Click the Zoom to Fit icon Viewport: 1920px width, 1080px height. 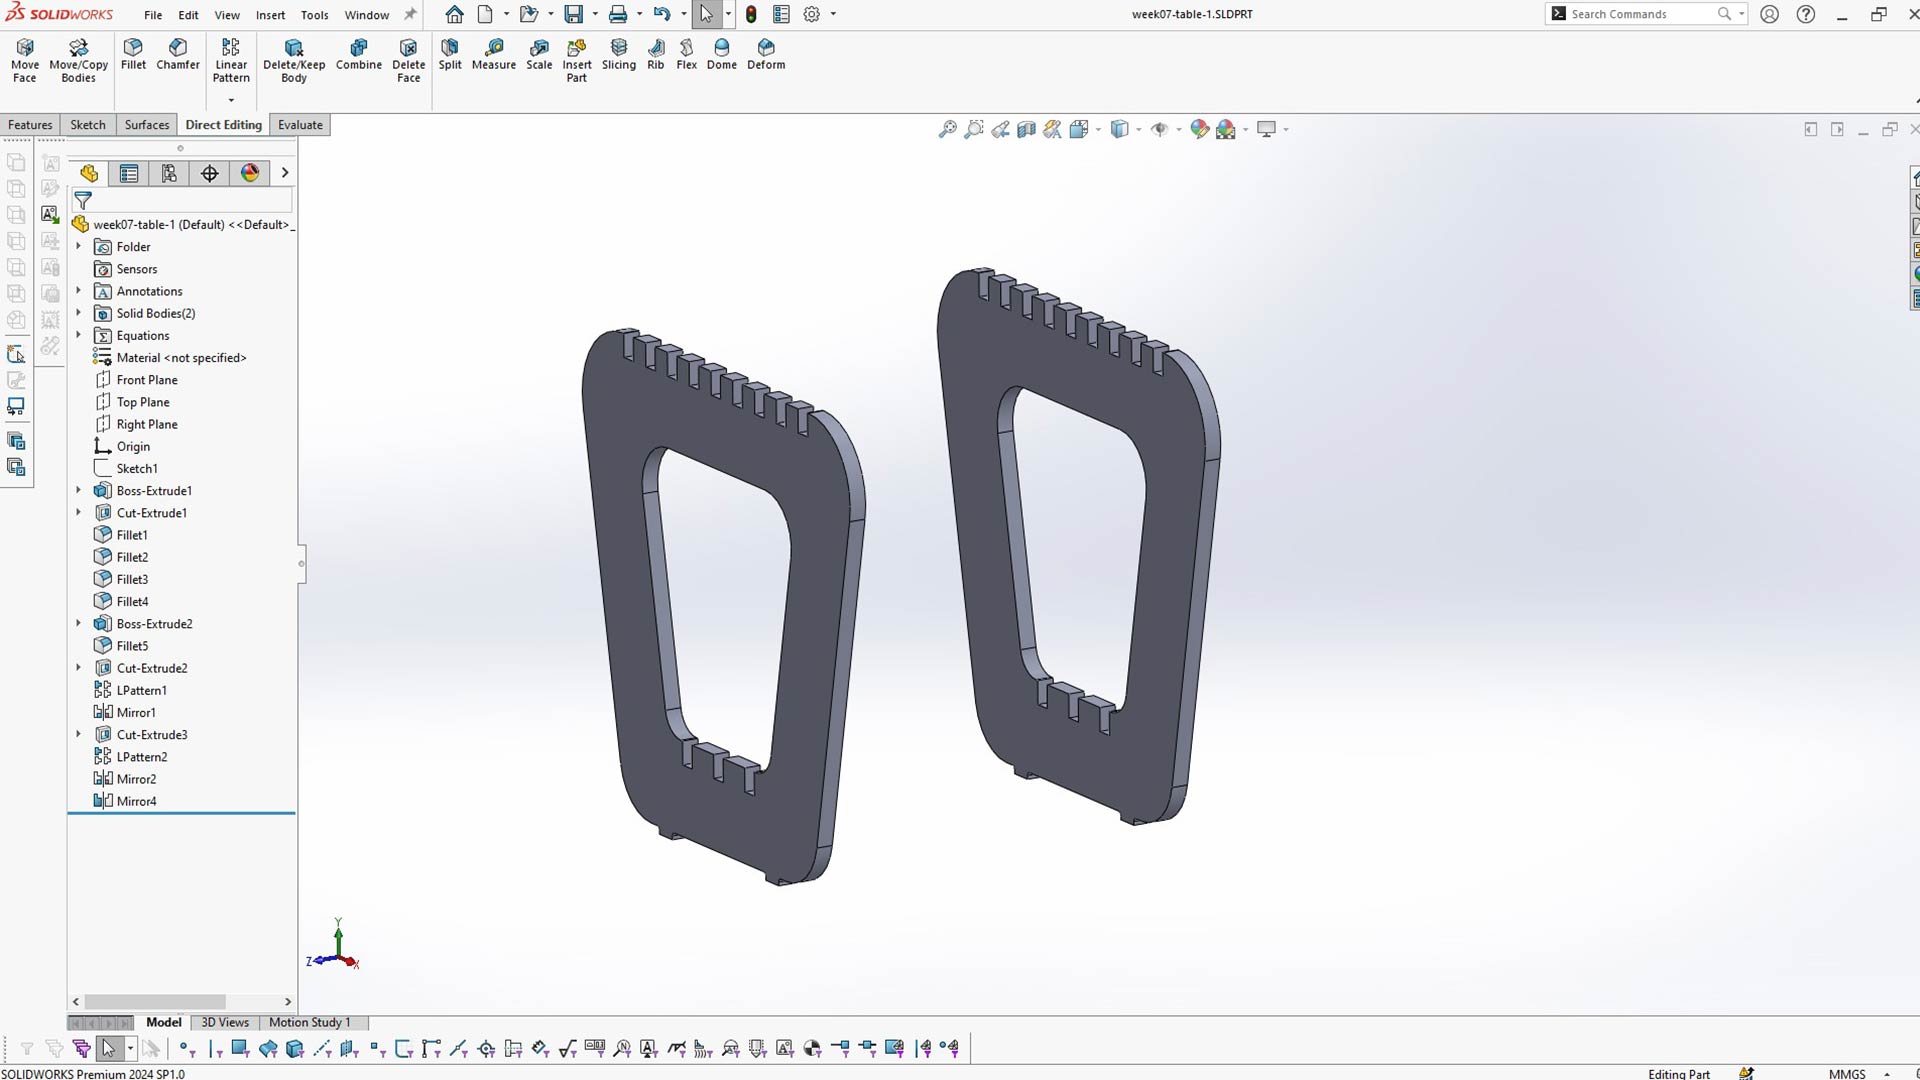(x=947, y=129)
